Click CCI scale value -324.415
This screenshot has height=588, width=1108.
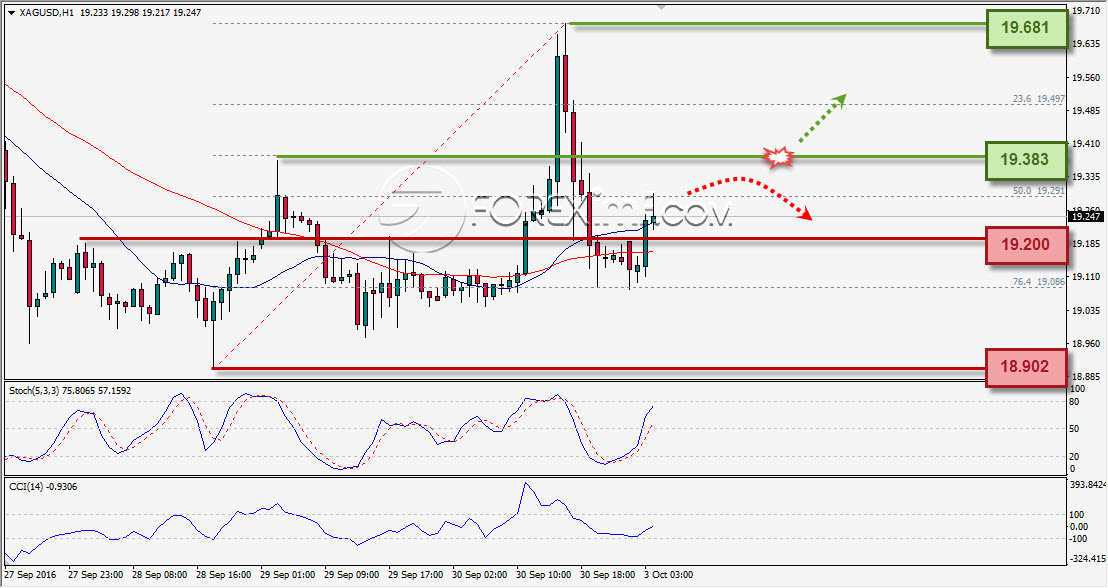(x=1088, y=559)
